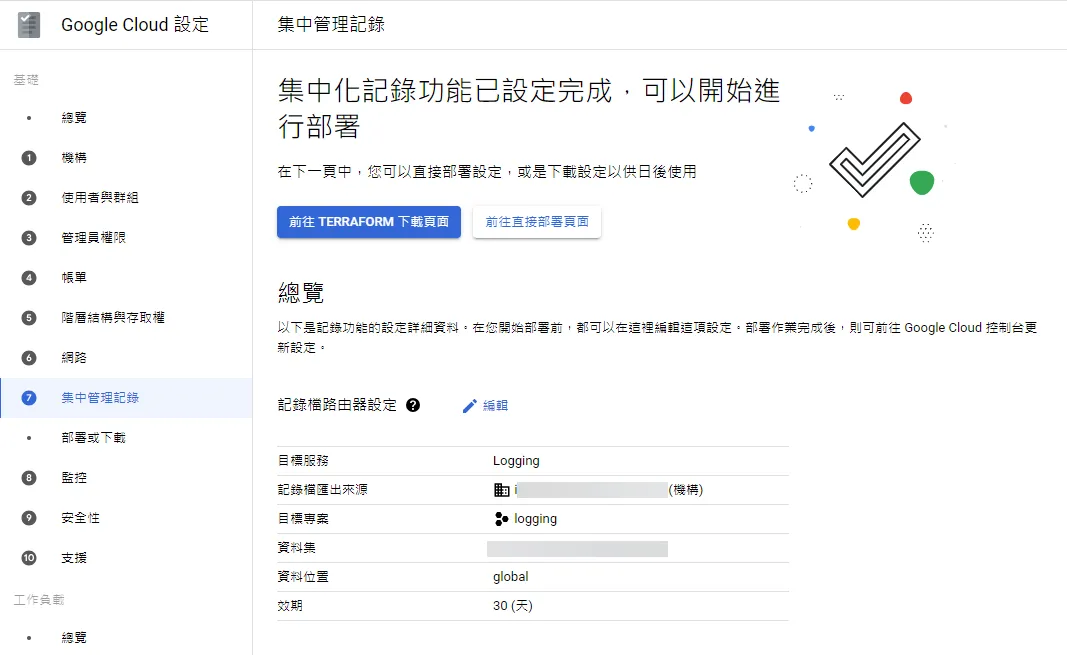Click 前往 TERRAFORM 下載頁面 button
The height and width of the screenshot is (655, 1067).
coord(369,222)
